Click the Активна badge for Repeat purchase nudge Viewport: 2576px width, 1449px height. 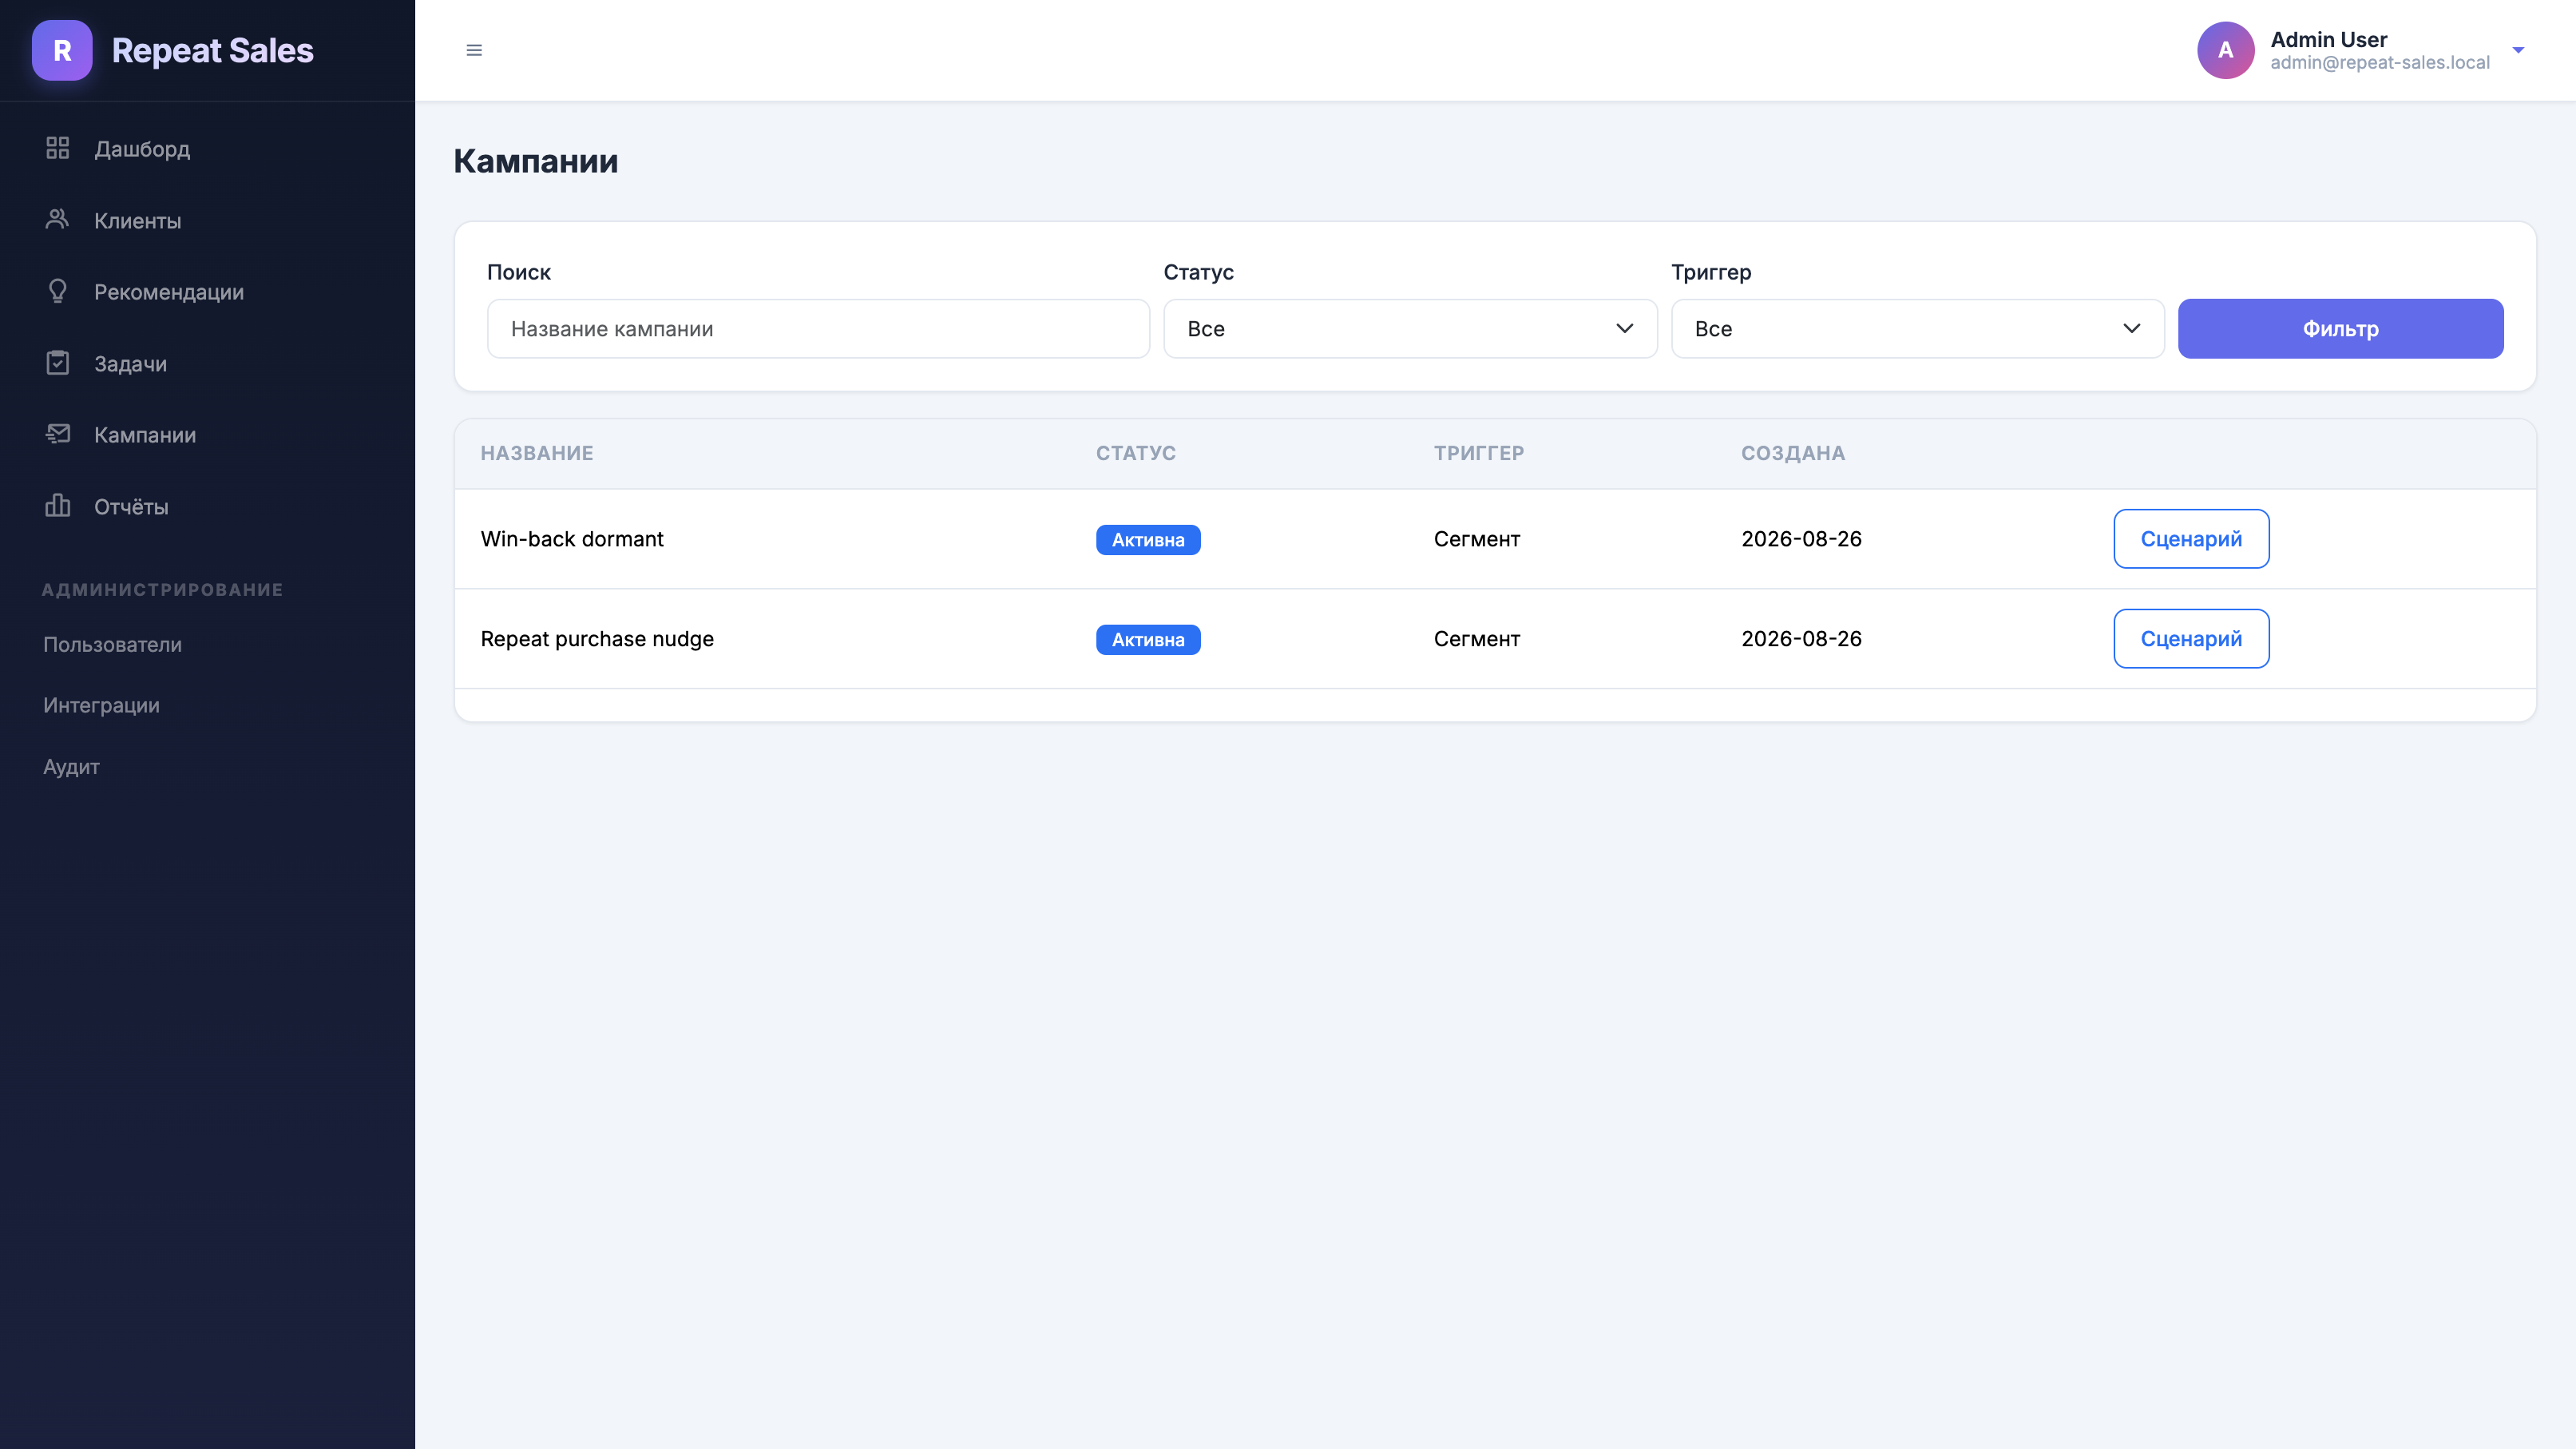pos(1148,640)
